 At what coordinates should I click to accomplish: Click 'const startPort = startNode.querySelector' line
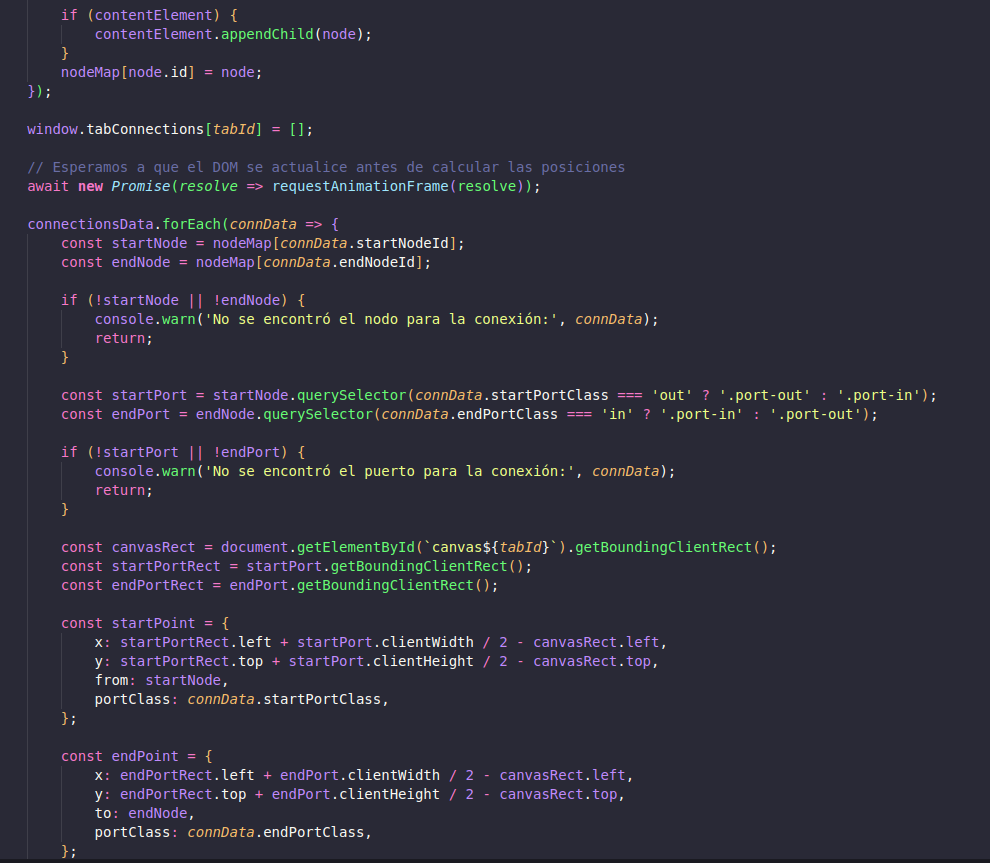(x=499, y=395)
